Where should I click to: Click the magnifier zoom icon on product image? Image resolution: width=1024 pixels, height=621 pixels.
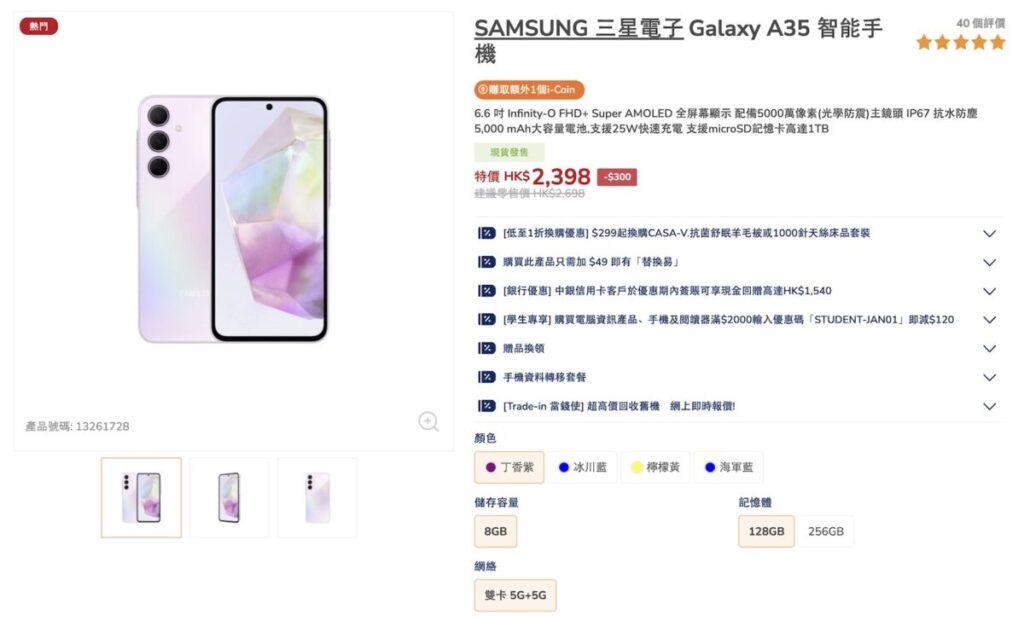point(428,422)
